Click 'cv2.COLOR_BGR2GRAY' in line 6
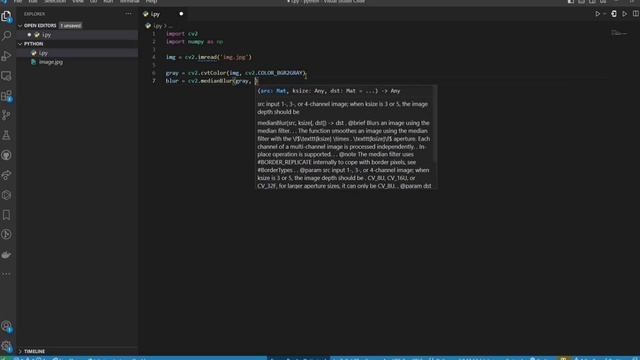Viewport: 640px width, 360px height. (275, 73)
